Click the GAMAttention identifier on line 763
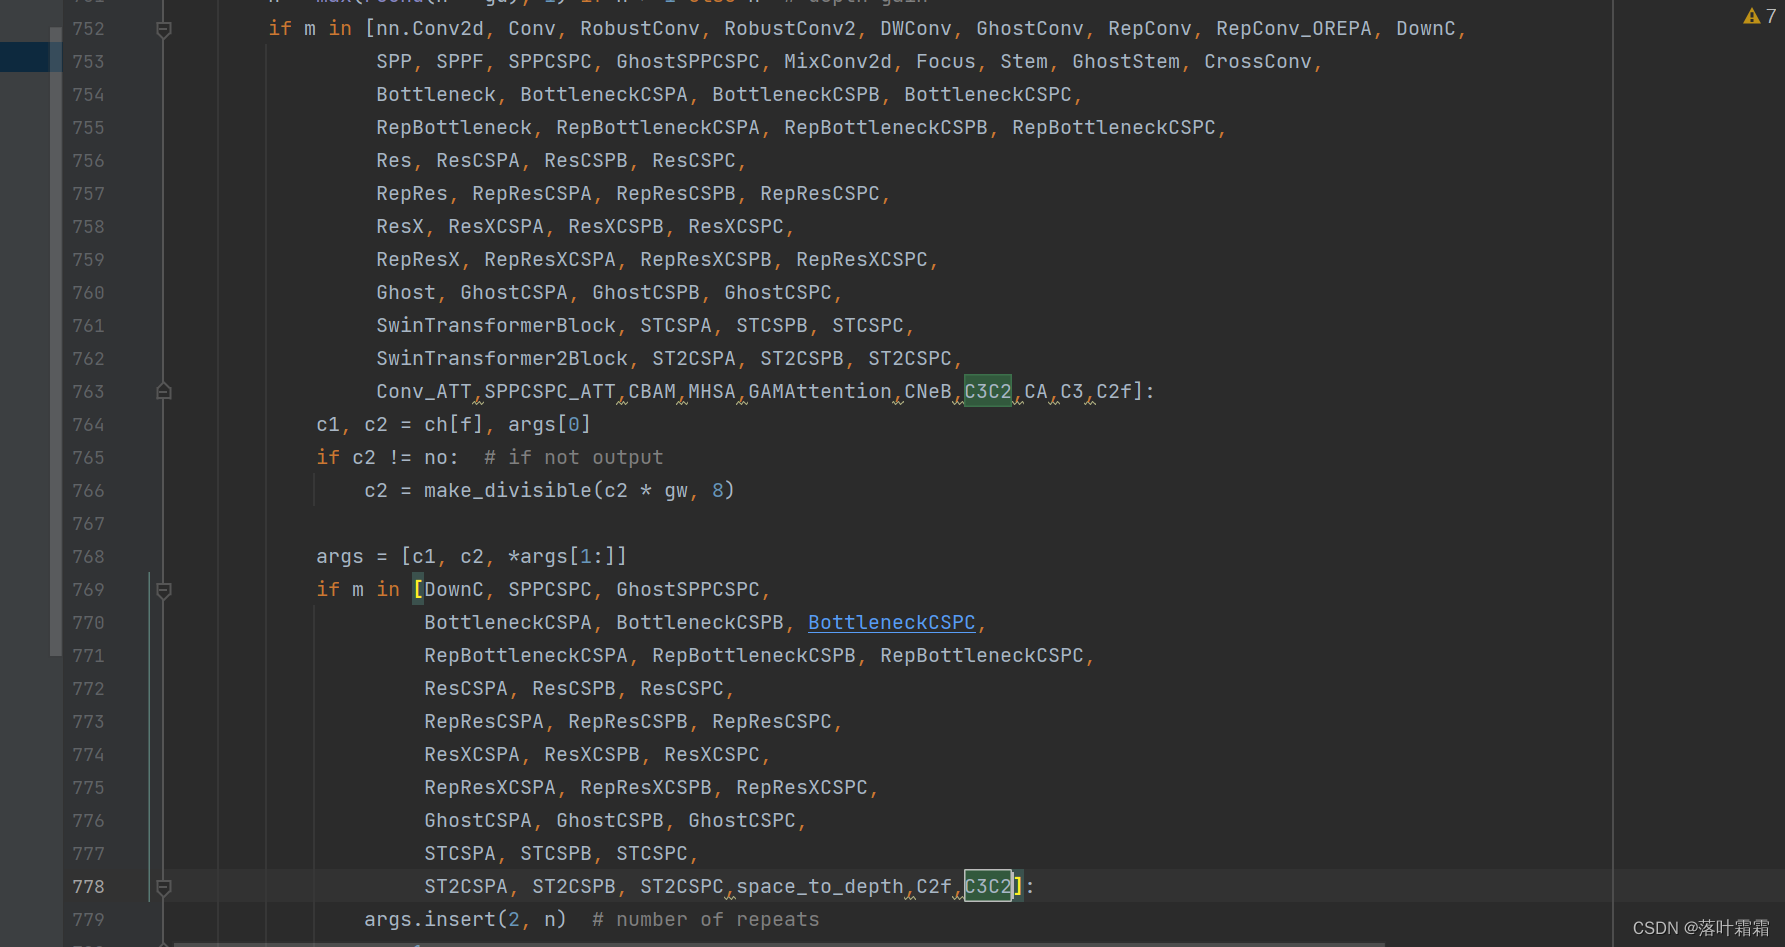1785x947 pixels. click(819, 391)
